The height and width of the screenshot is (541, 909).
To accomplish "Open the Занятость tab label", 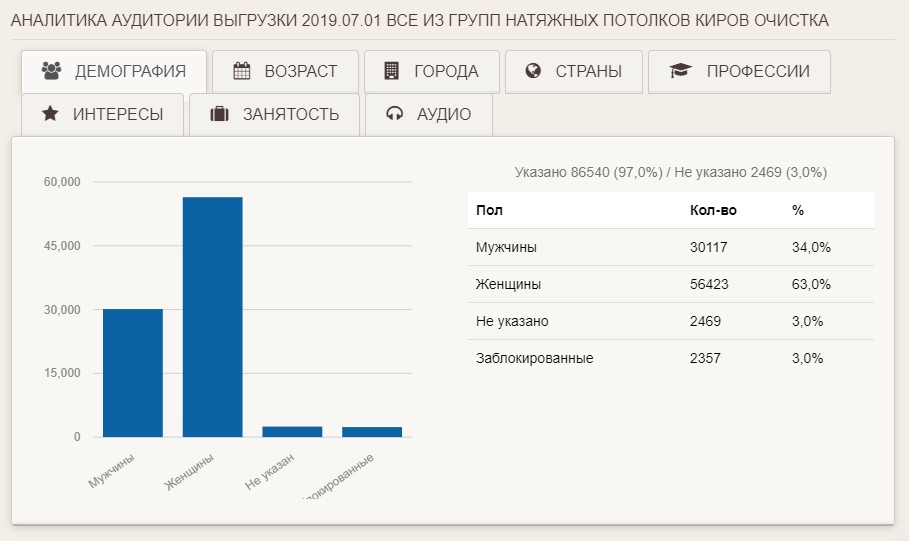I will pos(290,114).
